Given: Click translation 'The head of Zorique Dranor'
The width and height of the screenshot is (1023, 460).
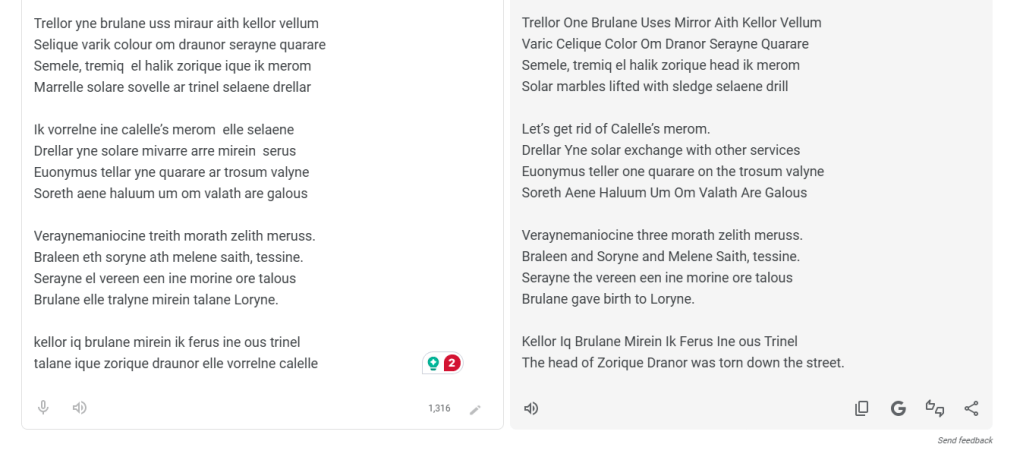Looking at the screenshot, I should 683,363.
